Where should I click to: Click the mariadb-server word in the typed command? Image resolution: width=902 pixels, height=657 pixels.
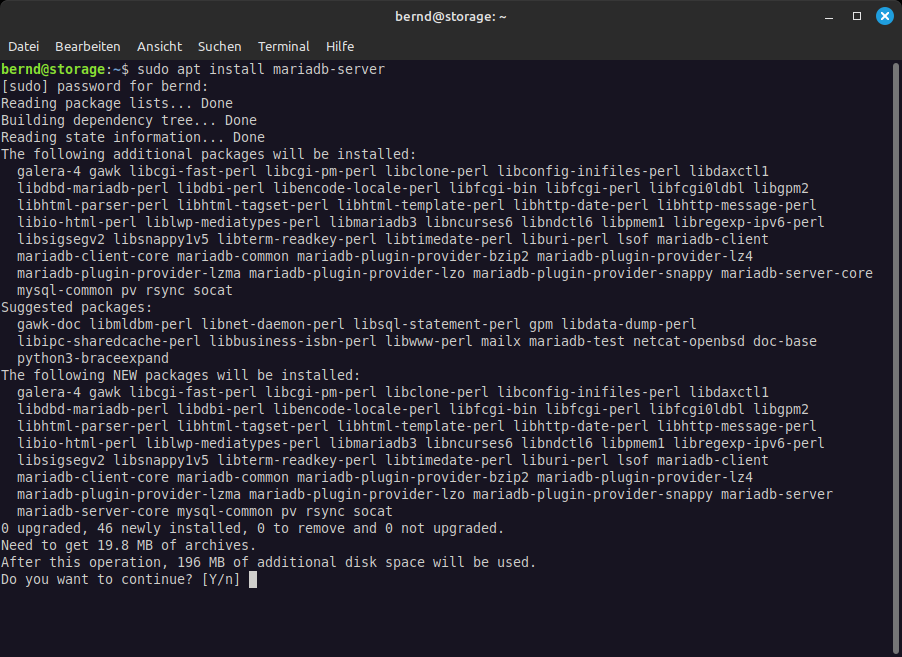click(328, 70)
